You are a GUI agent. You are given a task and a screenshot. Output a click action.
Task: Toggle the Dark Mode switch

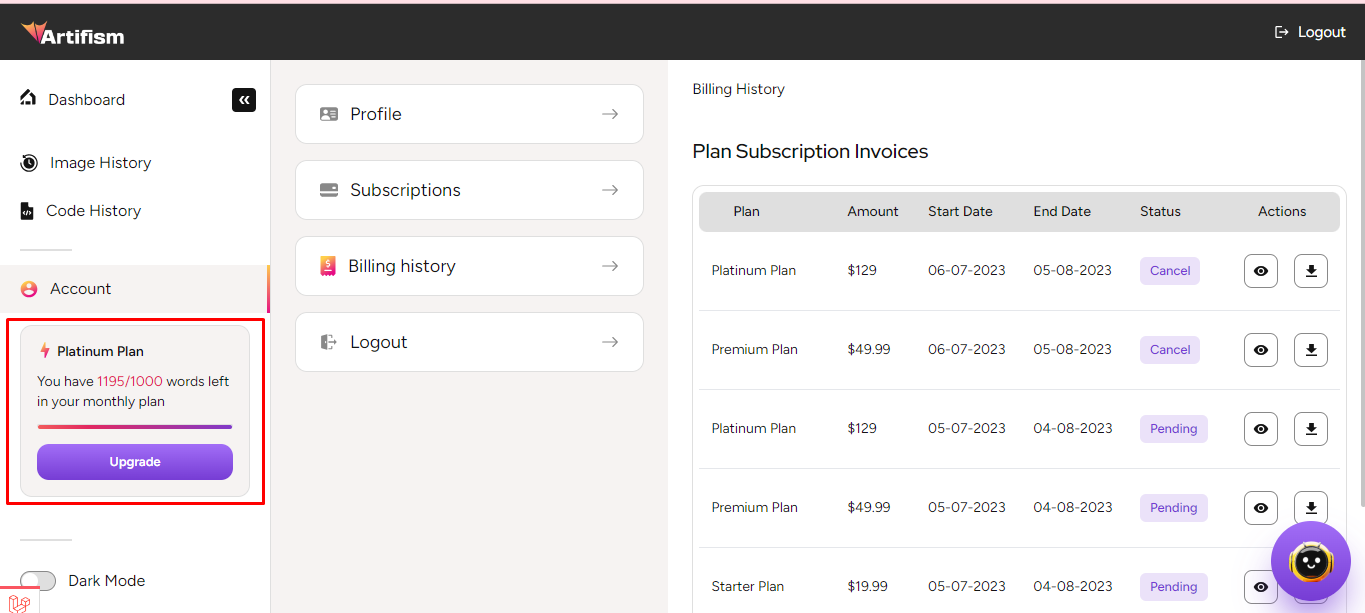tap(38, 581)
